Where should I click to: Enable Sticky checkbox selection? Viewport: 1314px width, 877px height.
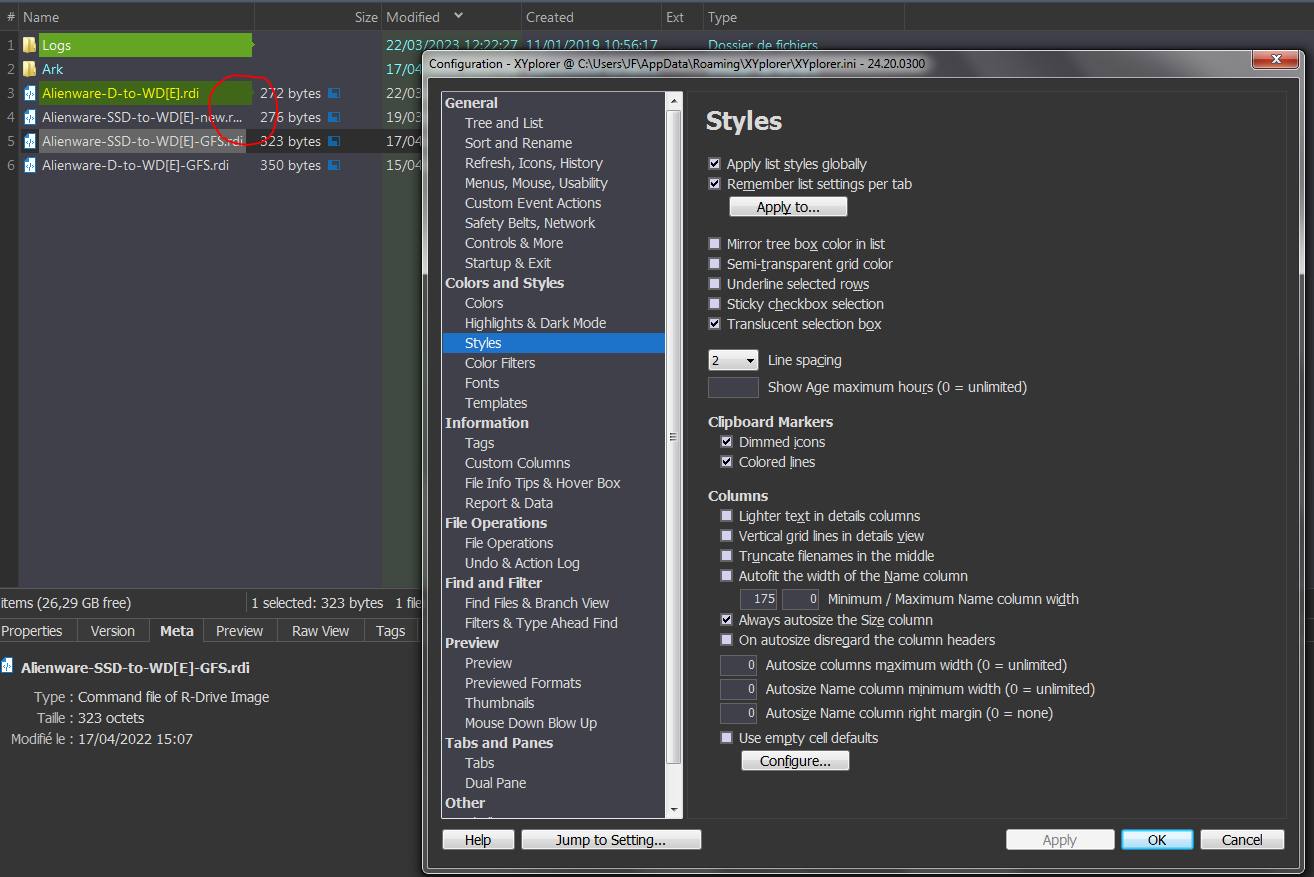714,304
